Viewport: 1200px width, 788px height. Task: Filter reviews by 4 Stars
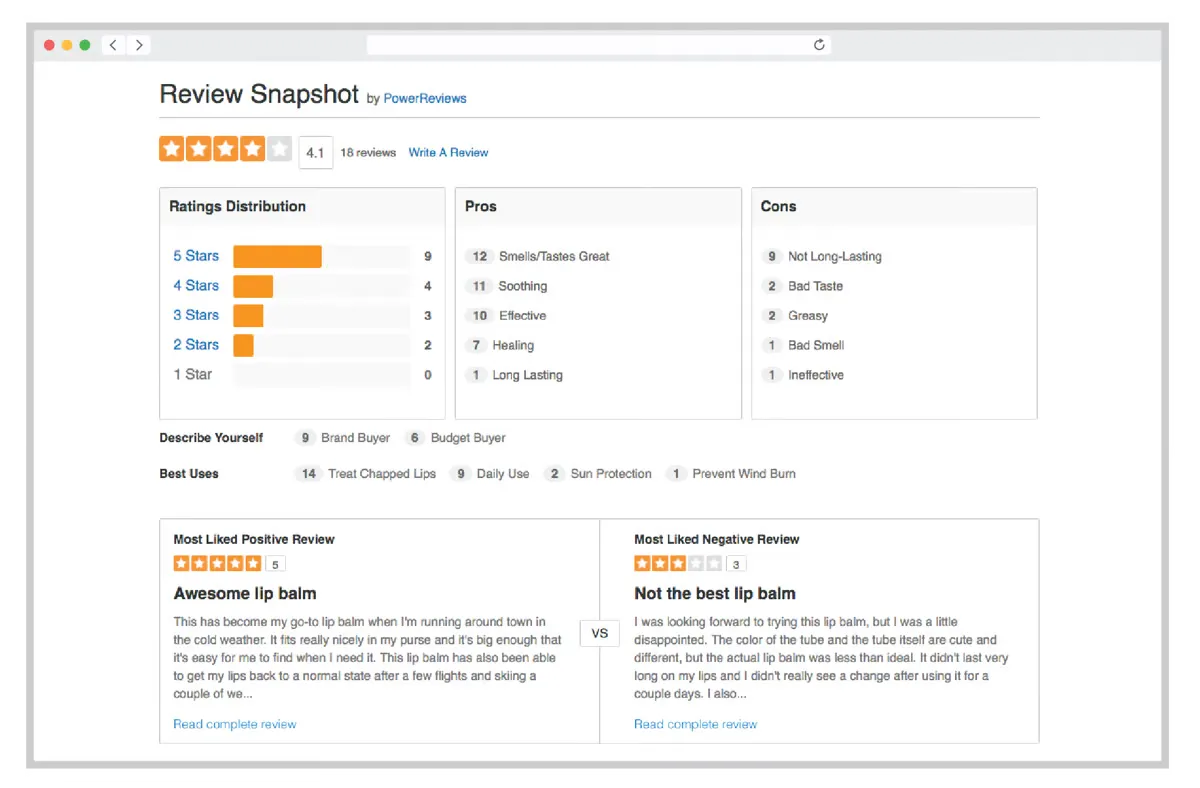[x=196, y=286]
